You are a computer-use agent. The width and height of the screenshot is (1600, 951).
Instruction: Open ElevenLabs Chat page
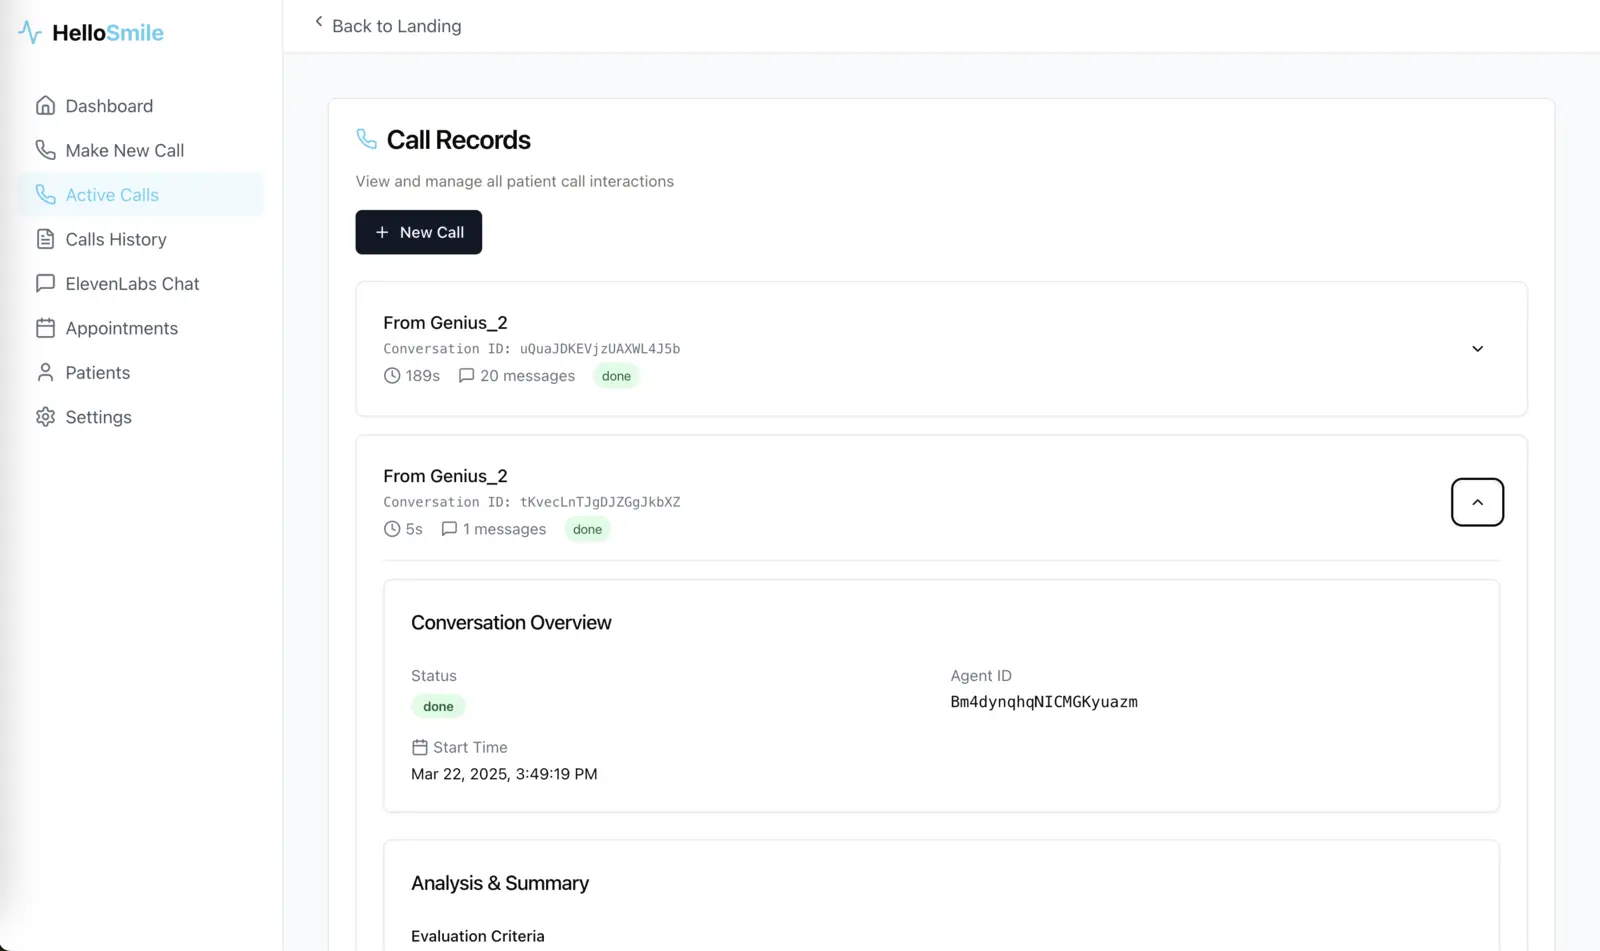140,283
